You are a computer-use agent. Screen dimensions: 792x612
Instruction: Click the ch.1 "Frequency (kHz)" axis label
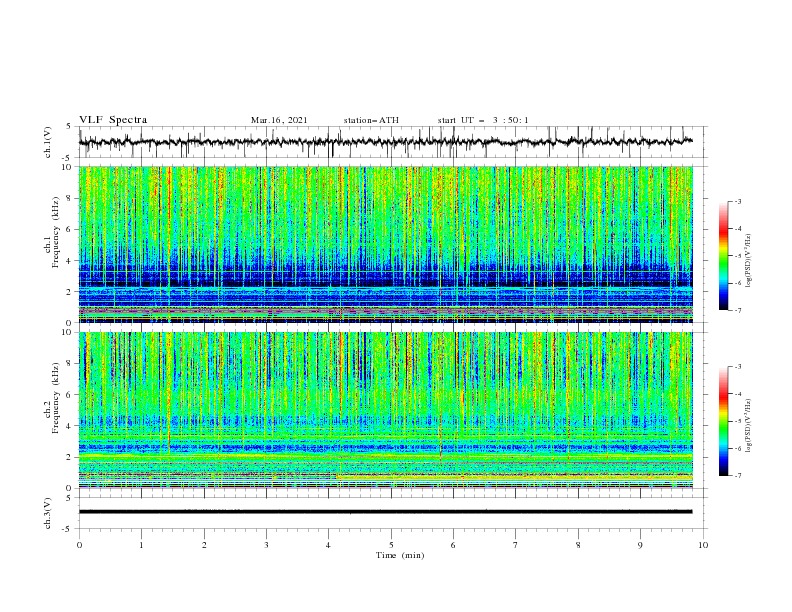click(56, 231)
